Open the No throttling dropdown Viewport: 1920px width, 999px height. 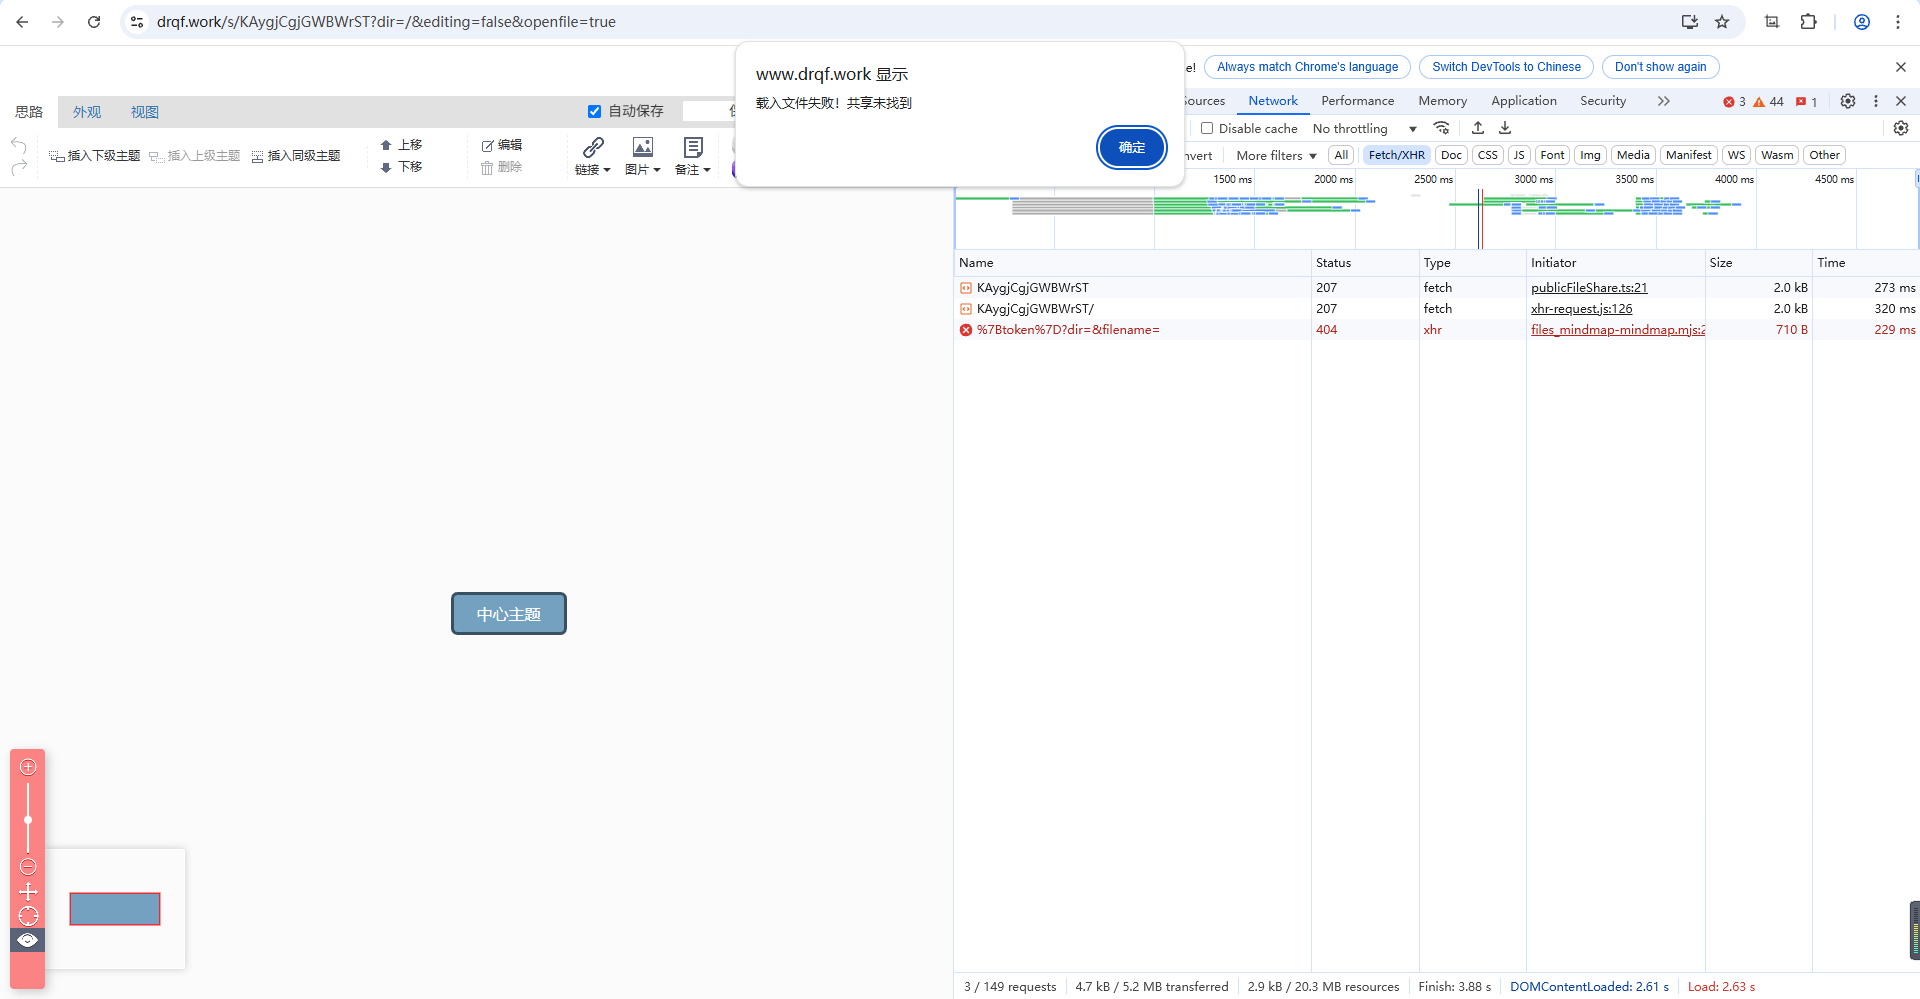1365,129
